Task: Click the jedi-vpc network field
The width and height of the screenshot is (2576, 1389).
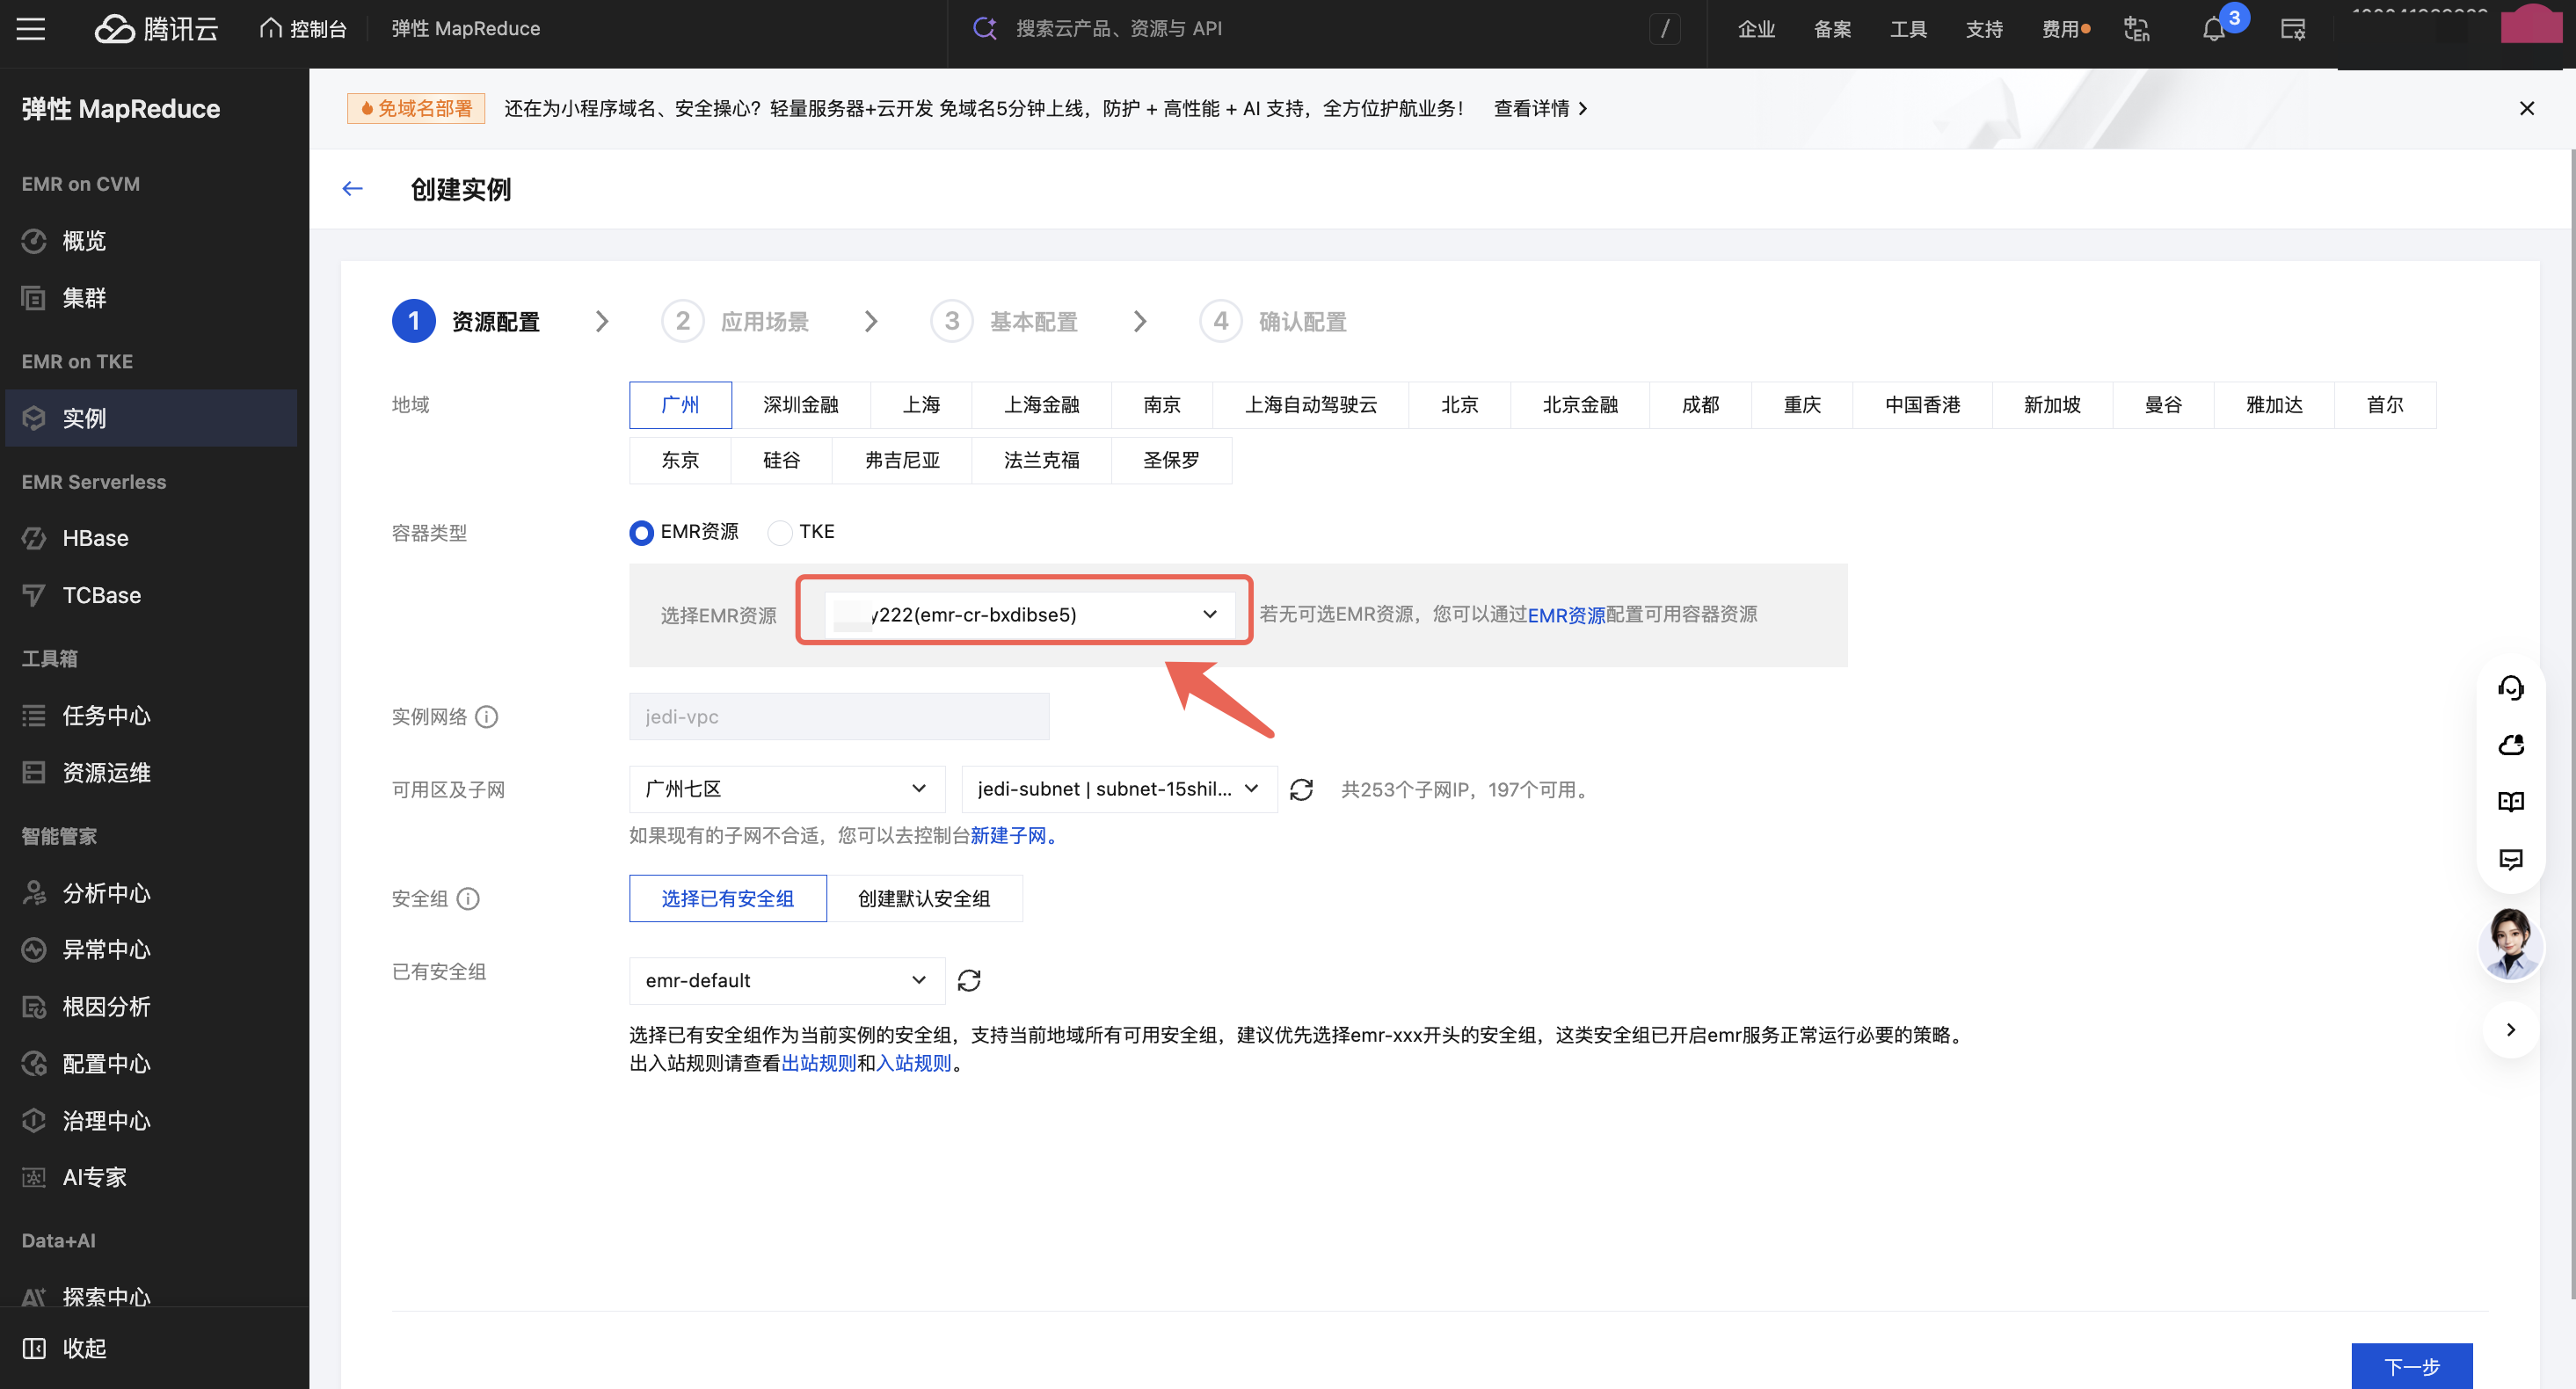Action: coord(839,716)
